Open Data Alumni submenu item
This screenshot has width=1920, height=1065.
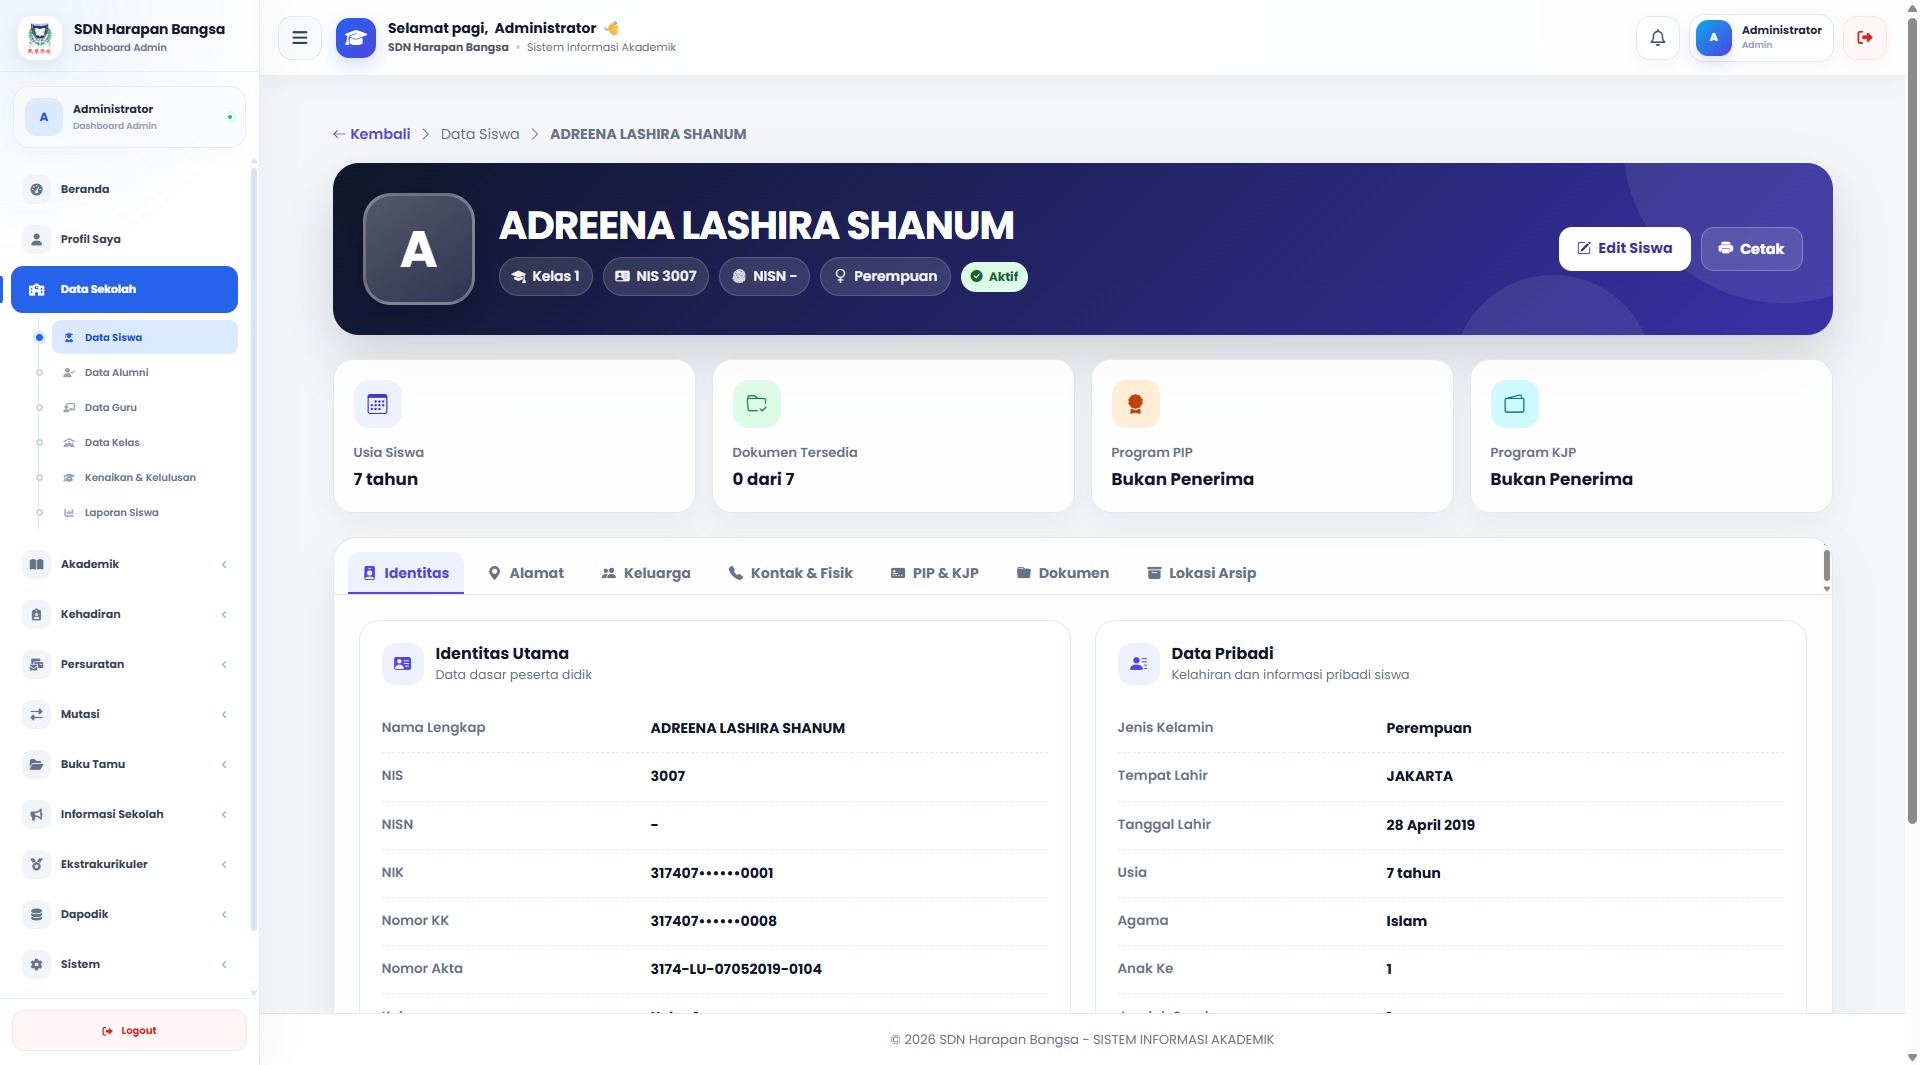pos(145,372)
